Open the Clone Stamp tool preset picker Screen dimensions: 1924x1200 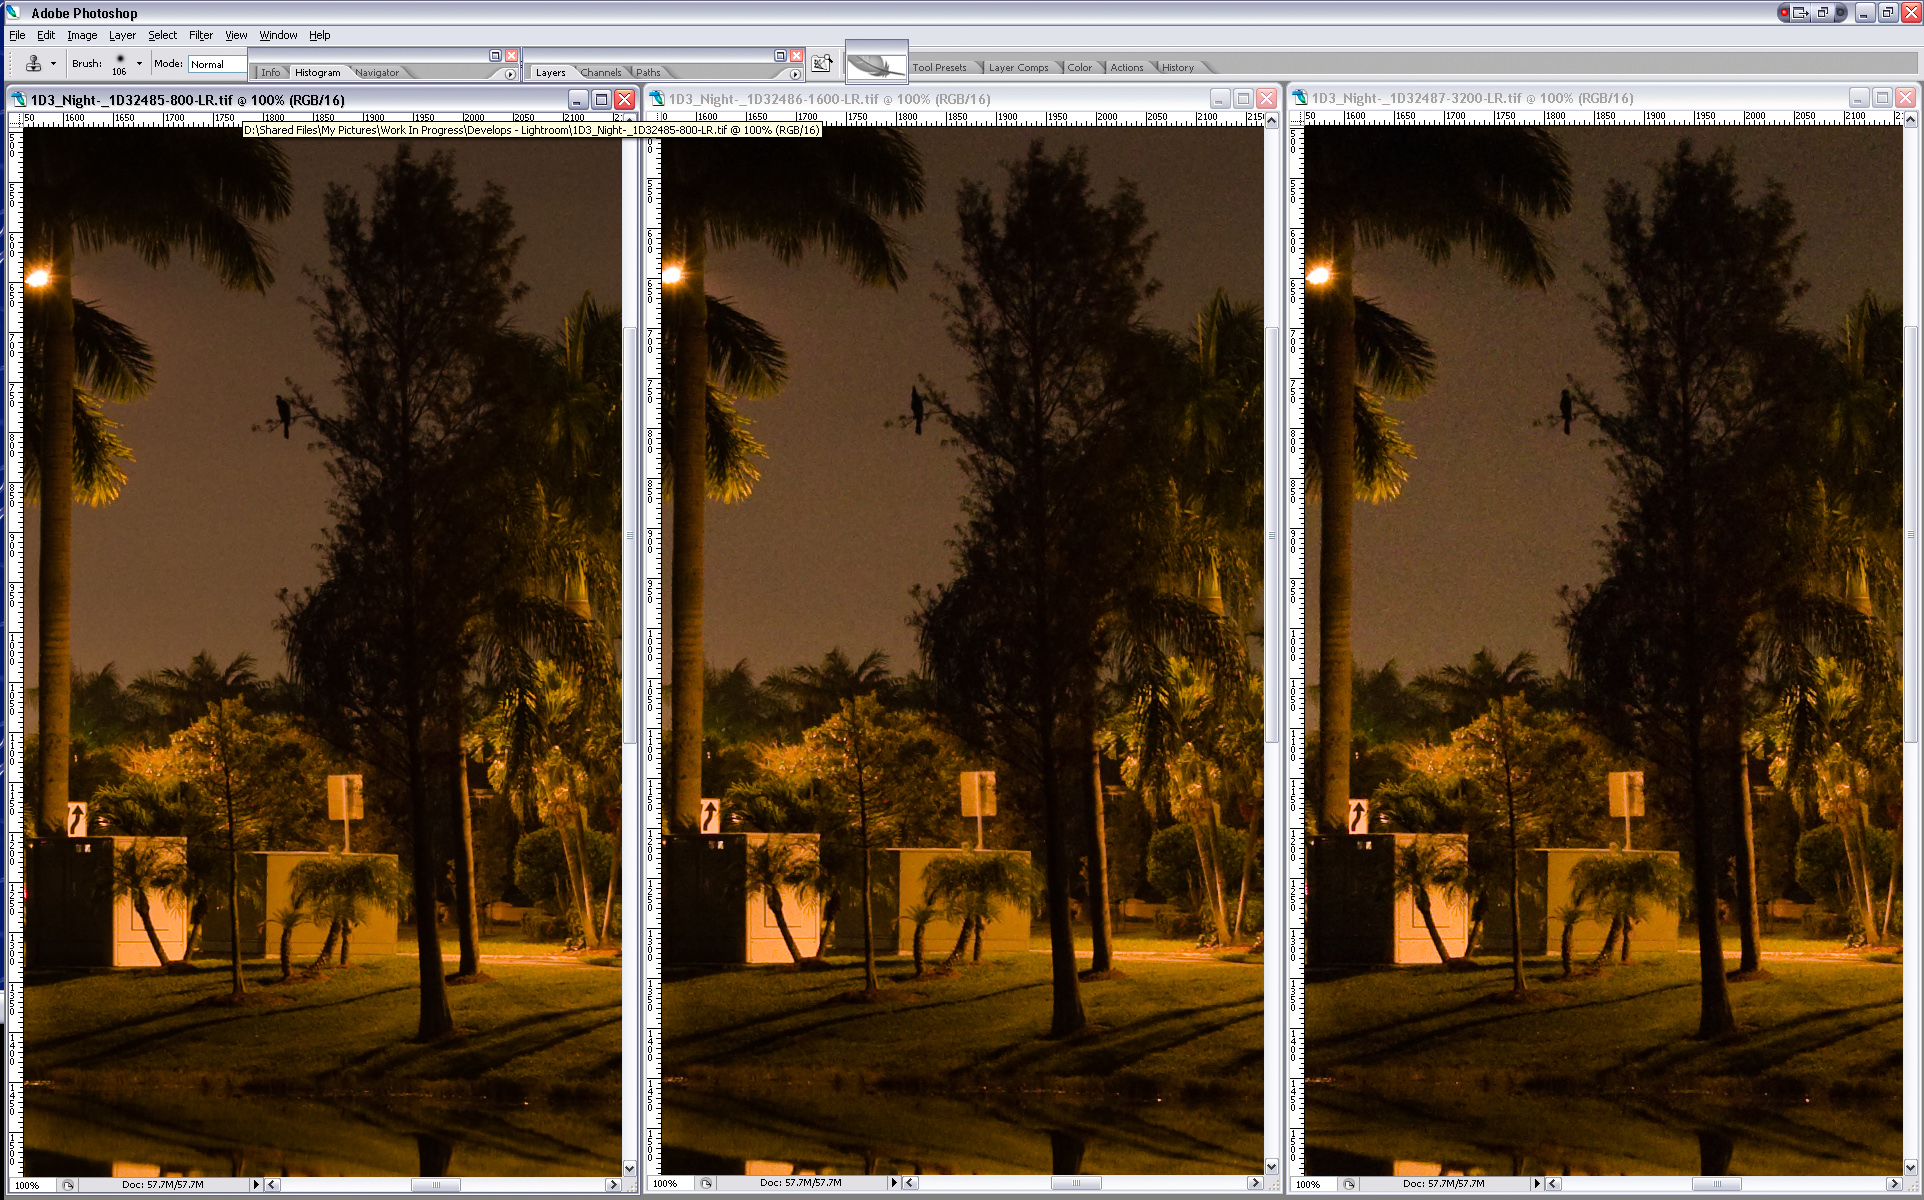pyautogui.click(x=33, y=64)
